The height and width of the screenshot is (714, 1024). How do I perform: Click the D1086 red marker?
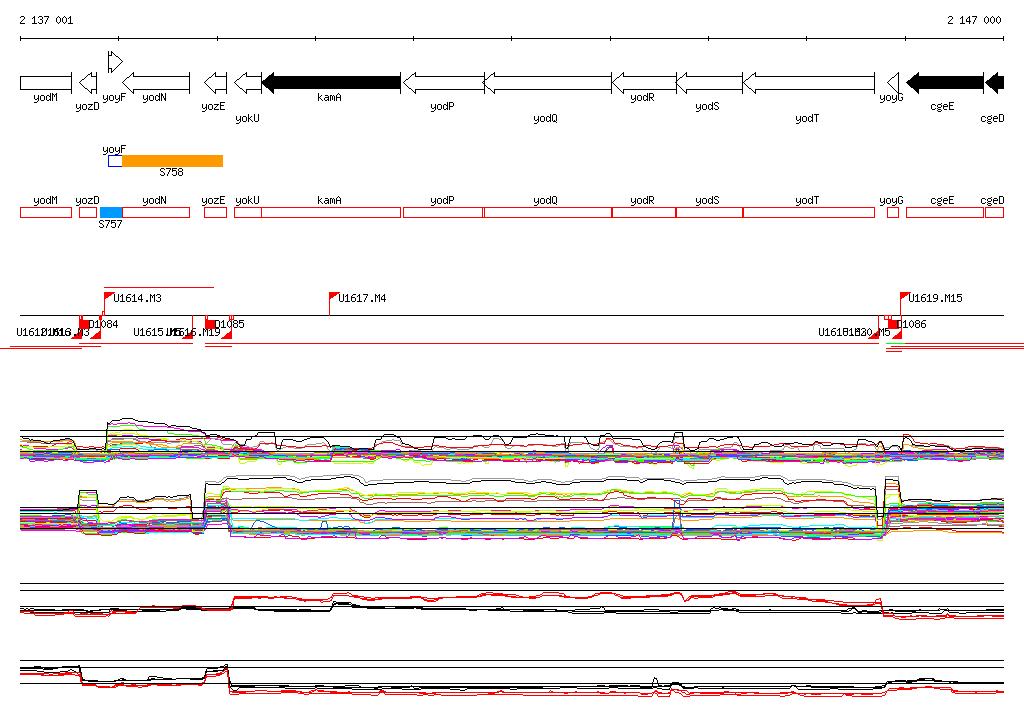click(892, 324)
